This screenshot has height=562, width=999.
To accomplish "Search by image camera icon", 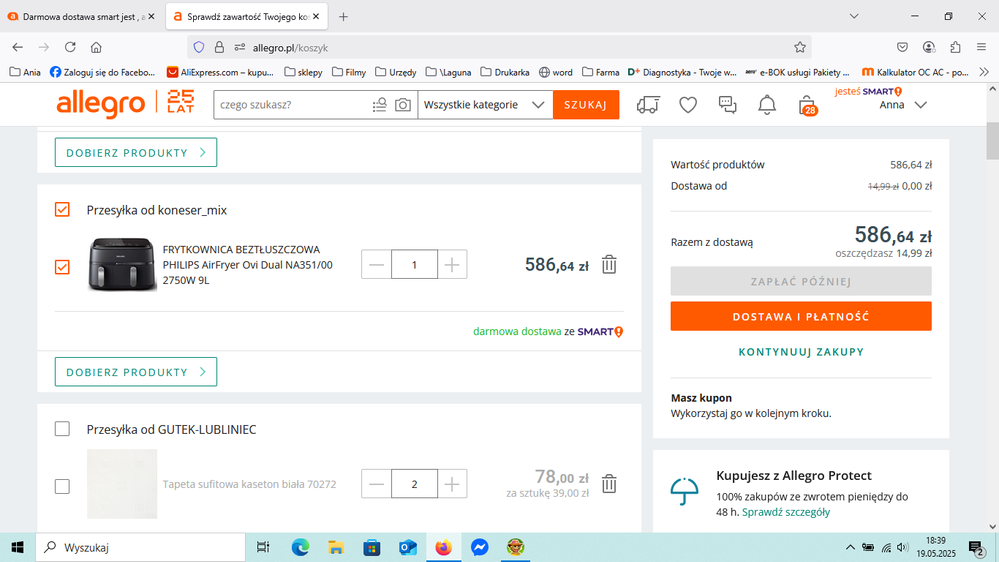I will pyautogui.click(x=403, y=104).
